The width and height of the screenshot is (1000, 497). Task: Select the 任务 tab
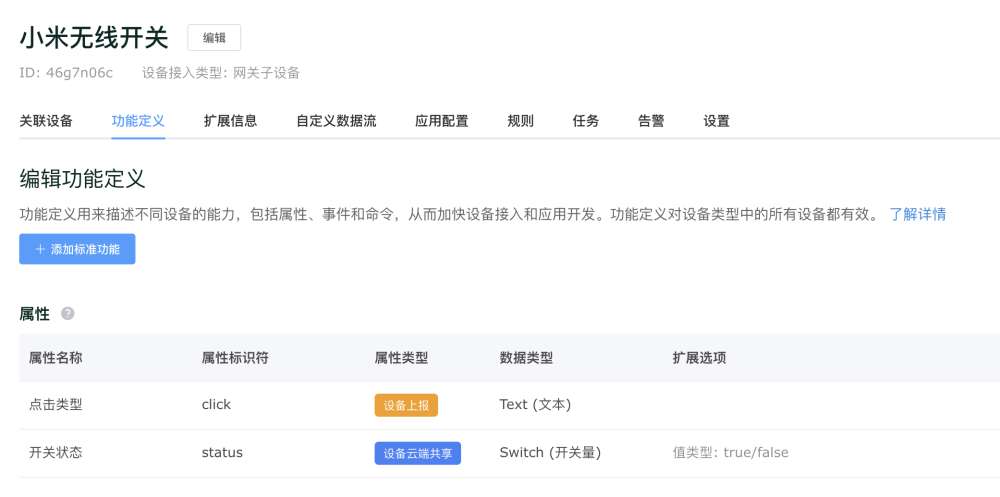point(586,121)
